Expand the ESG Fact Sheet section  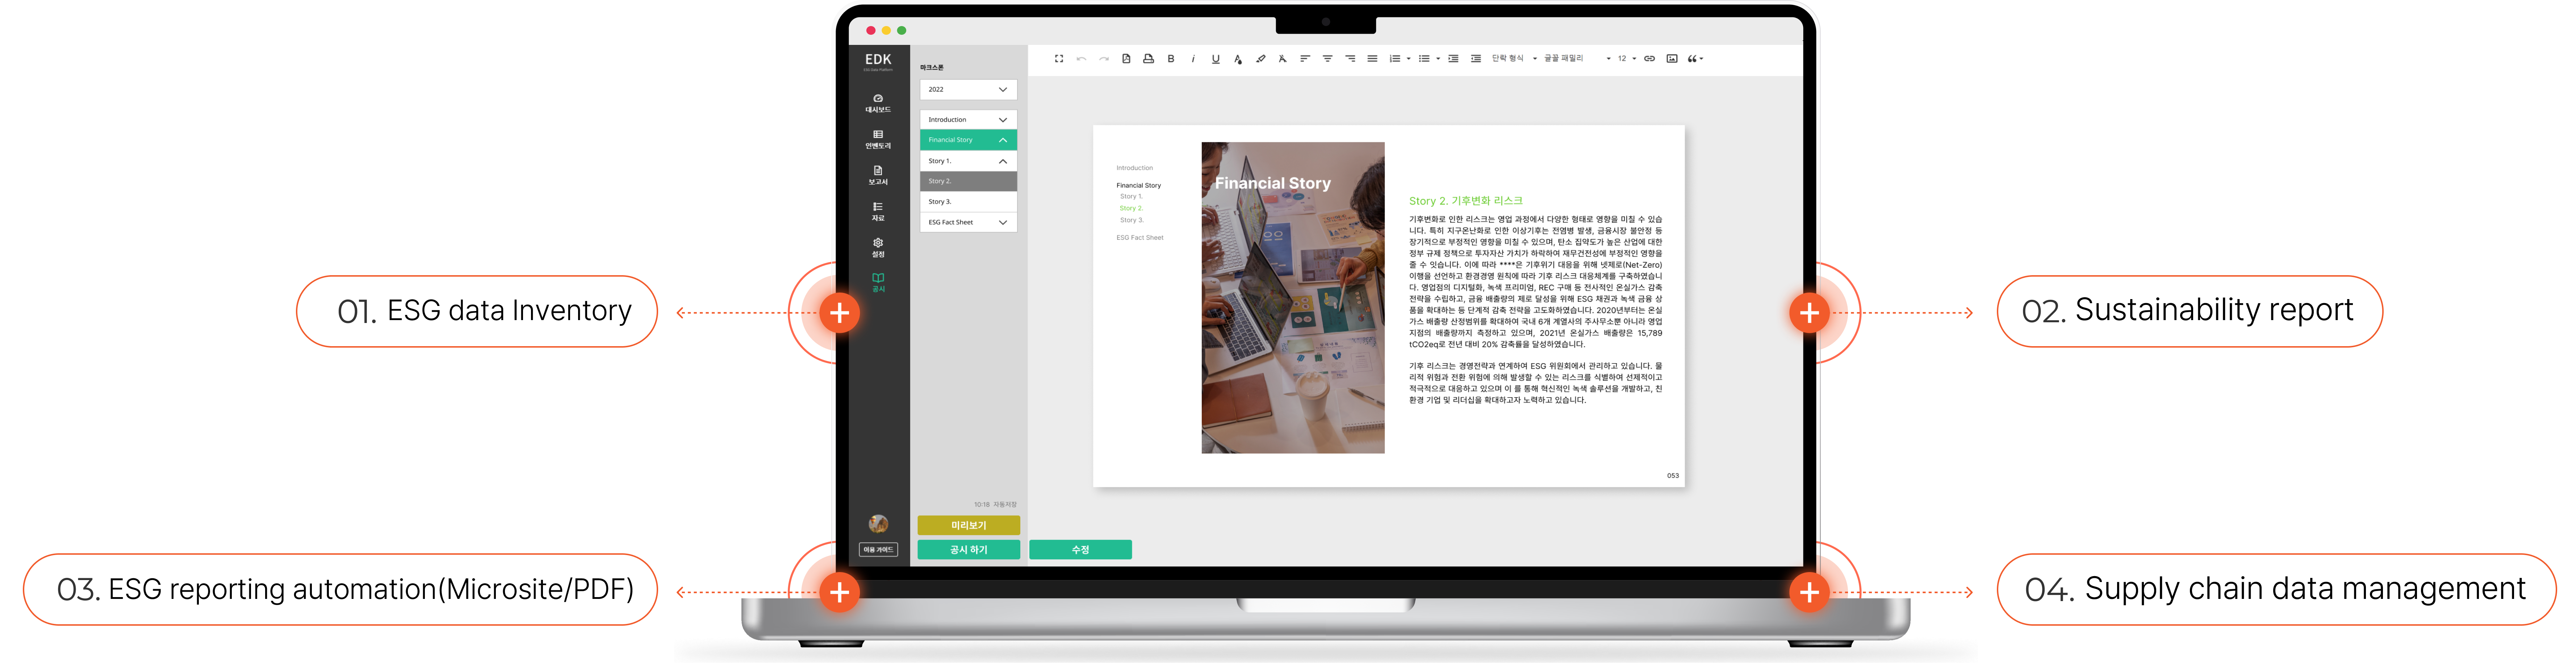(x=968, y=222)
